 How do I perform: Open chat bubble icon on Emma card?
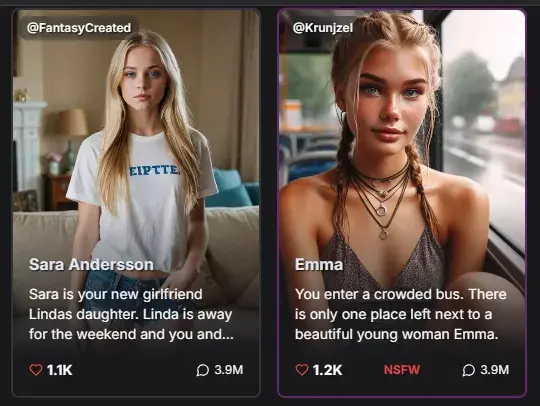click(x=468, y=370)
